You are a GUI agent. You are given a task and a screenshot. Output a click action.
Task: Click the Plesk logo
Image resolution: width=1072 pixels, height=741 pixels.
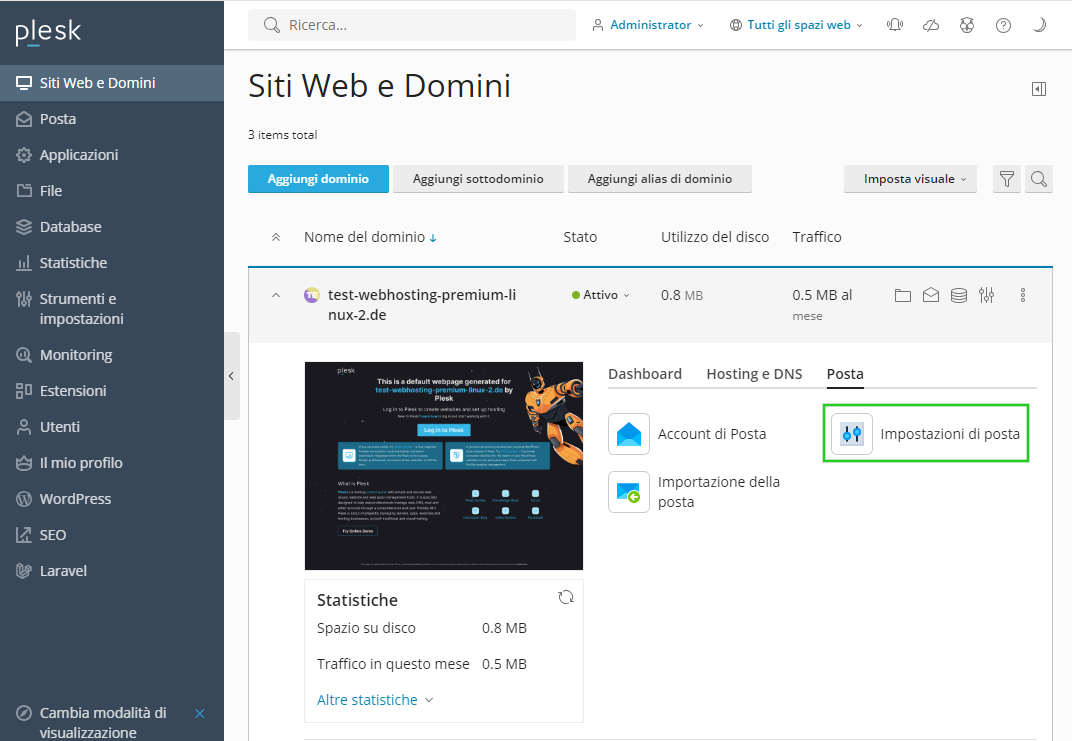(x=48, y=31)
